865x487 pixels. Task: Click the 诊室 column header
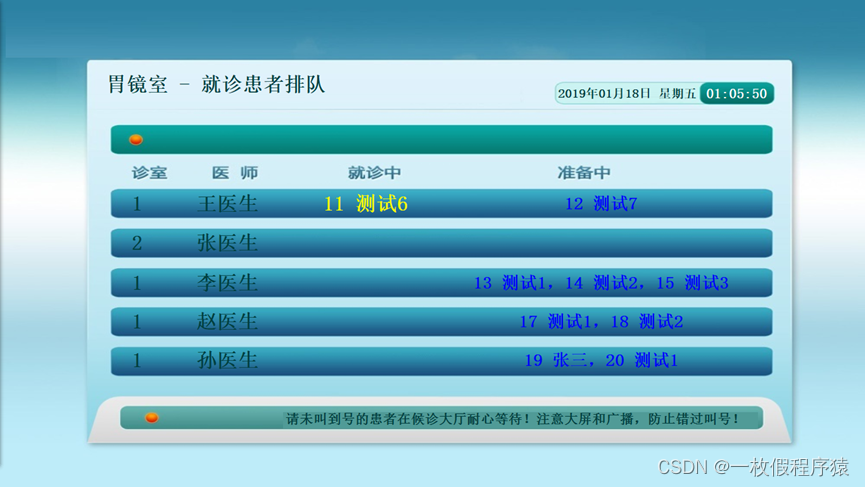[x=149, y=173]
